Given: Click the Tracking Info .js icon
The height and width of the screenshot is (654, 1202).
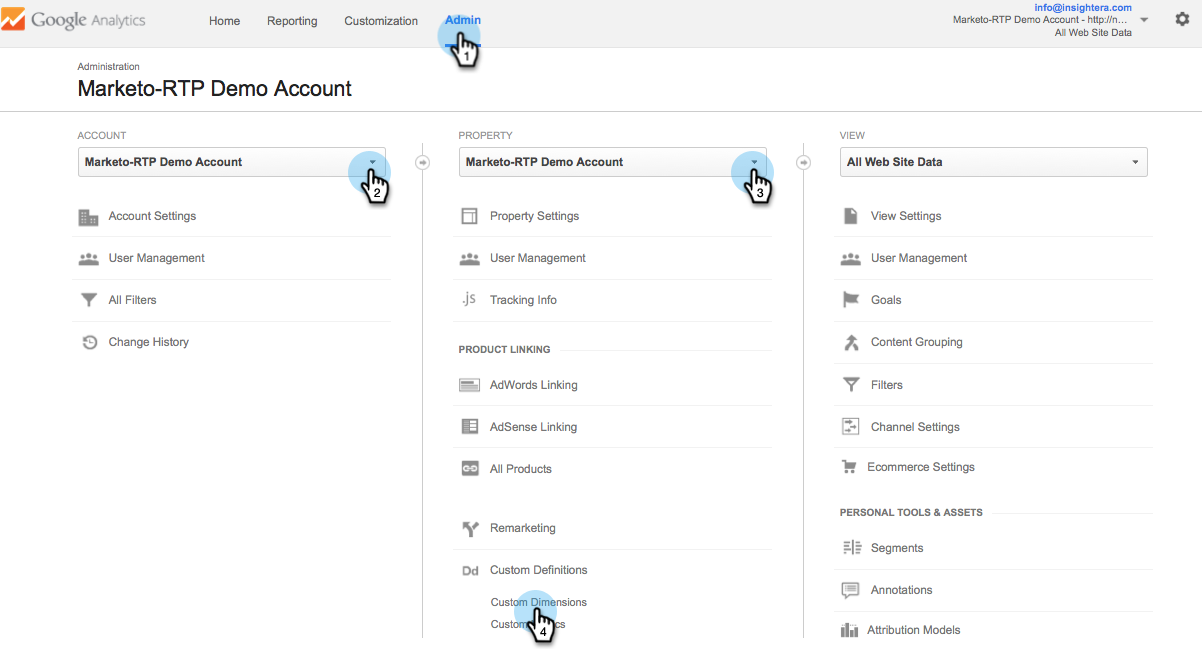Looking at the screenshot, I should 469,299.
